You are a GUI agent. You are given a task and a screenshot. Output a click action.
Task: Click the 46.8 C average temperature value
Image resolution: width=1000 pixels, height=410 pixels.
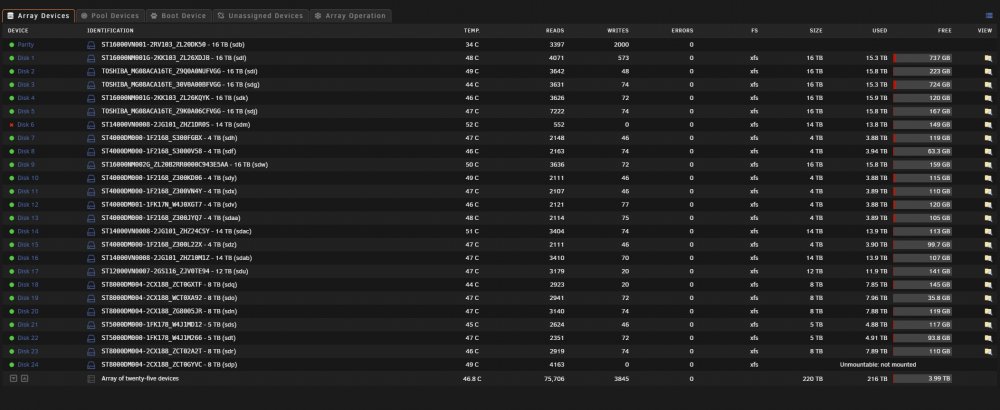472,378
